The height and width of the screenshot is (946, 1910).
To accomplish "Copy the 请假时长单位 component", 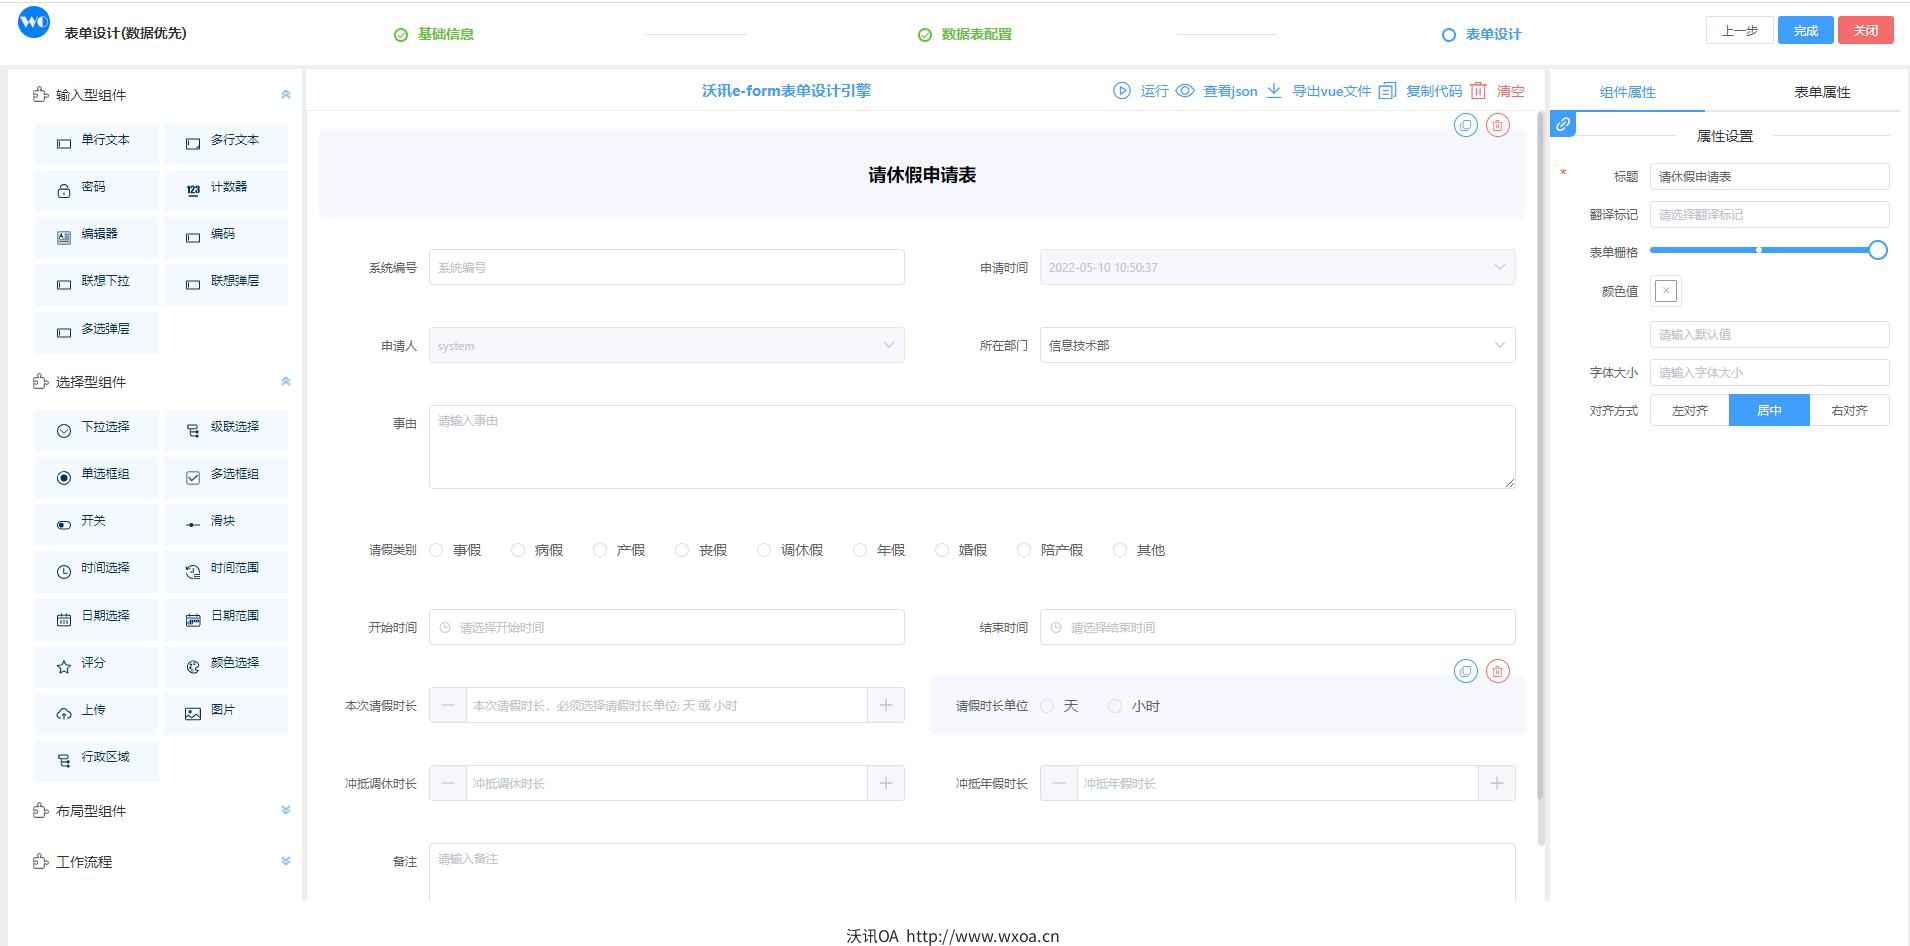I will [1465, 671].
